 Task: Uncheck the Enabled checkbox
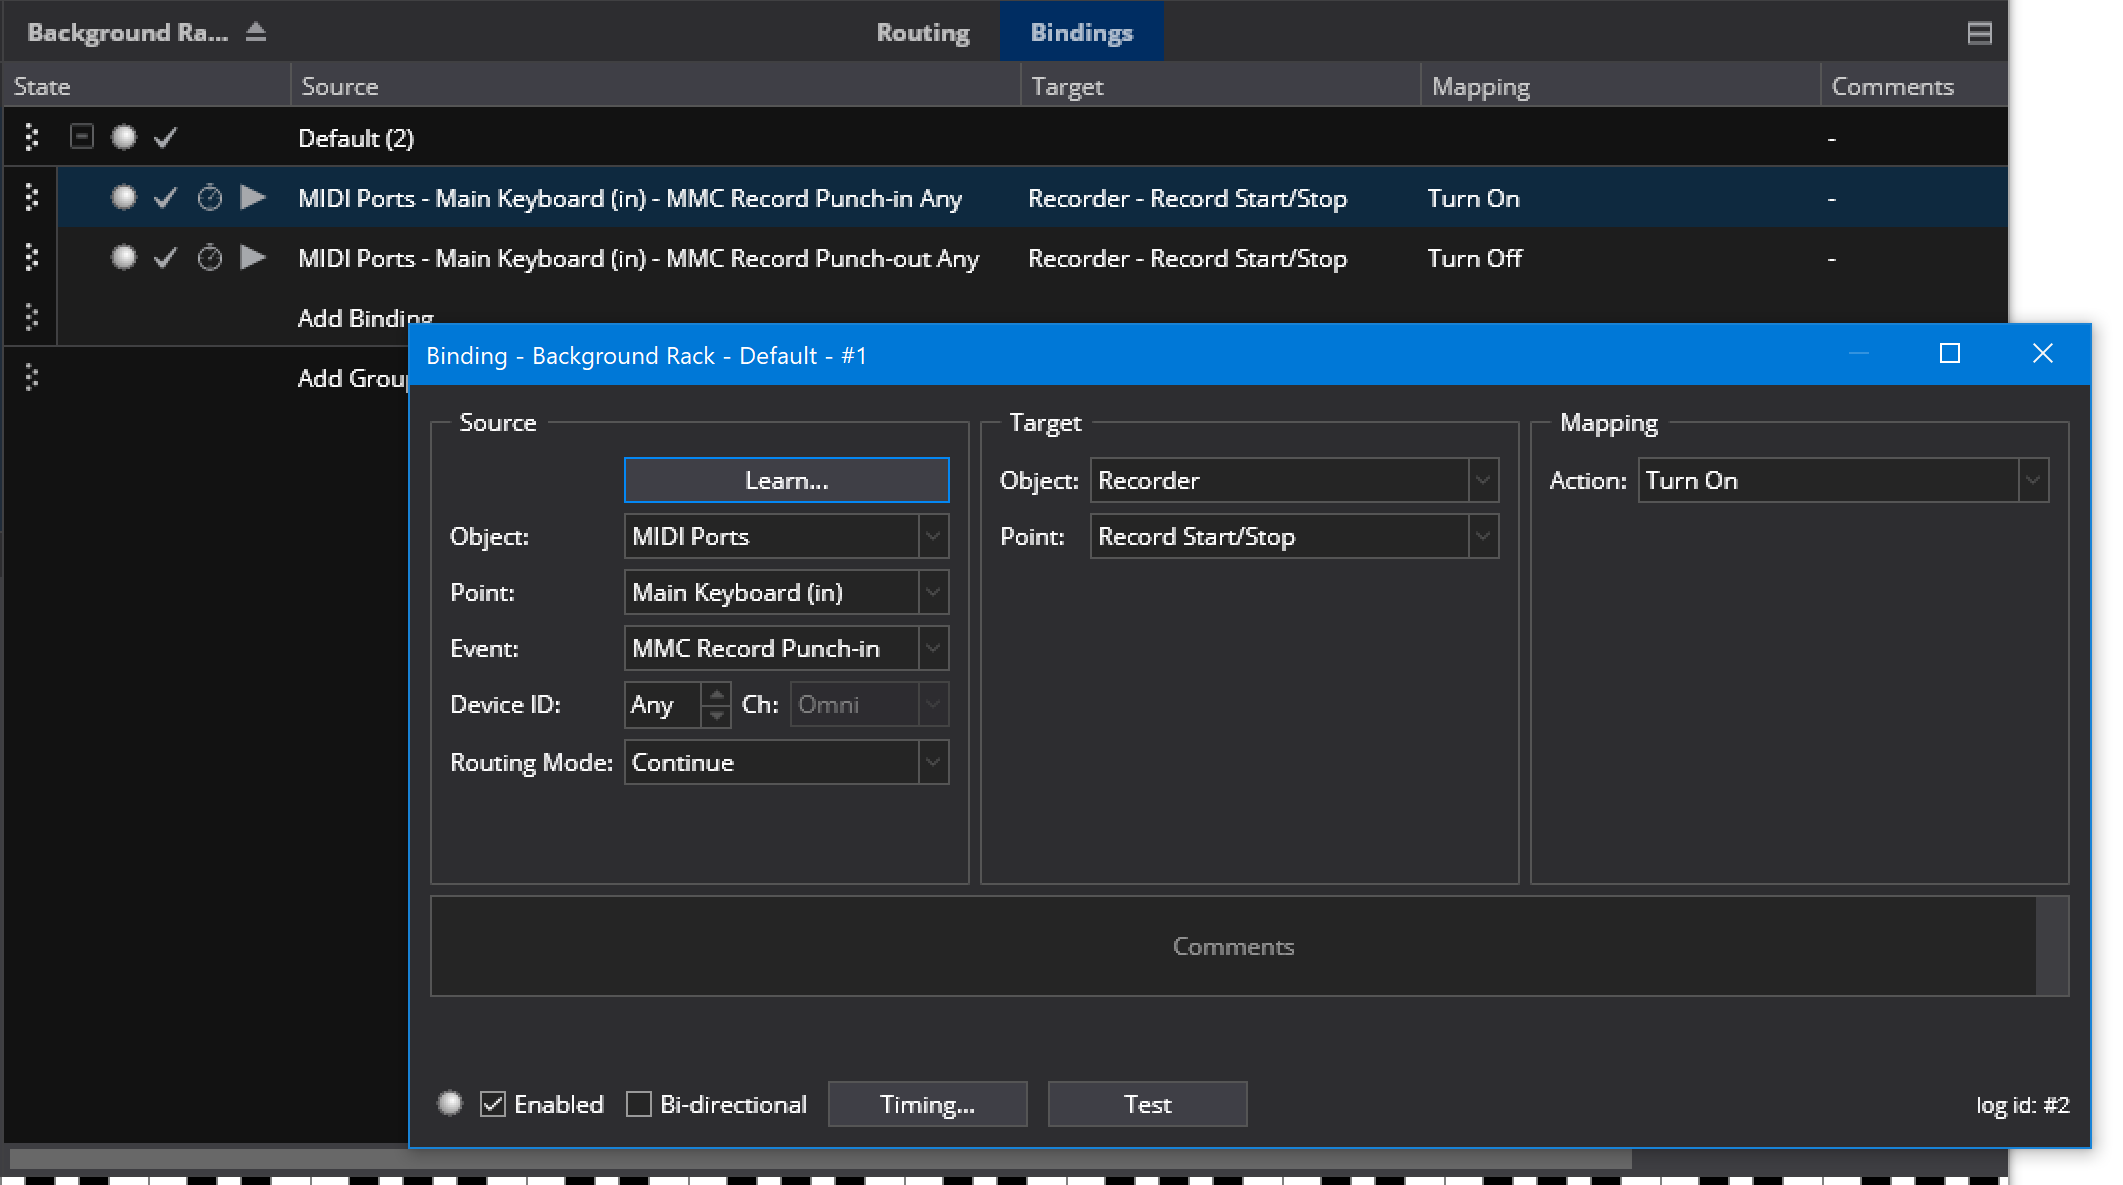pyautogui.click(x=493, y=1104)
